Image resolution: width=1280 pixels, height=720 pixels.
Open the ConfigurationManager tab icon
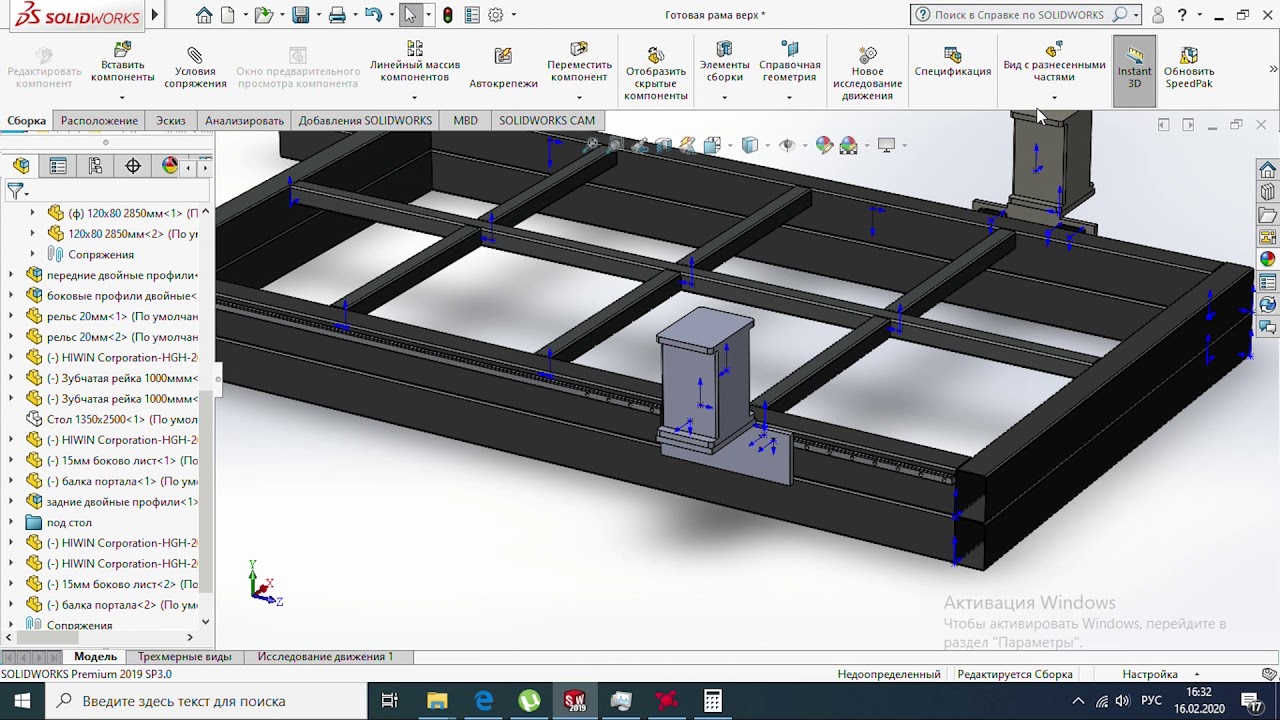point(95,166)
